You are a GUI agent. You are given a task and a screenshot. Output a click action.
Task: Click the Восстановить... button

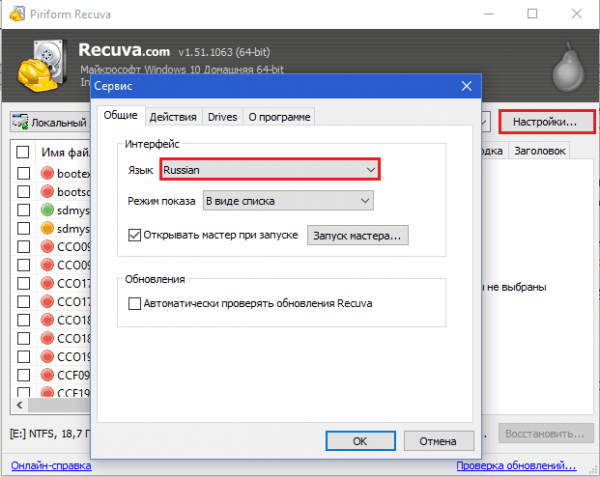(x=545, y=433)
